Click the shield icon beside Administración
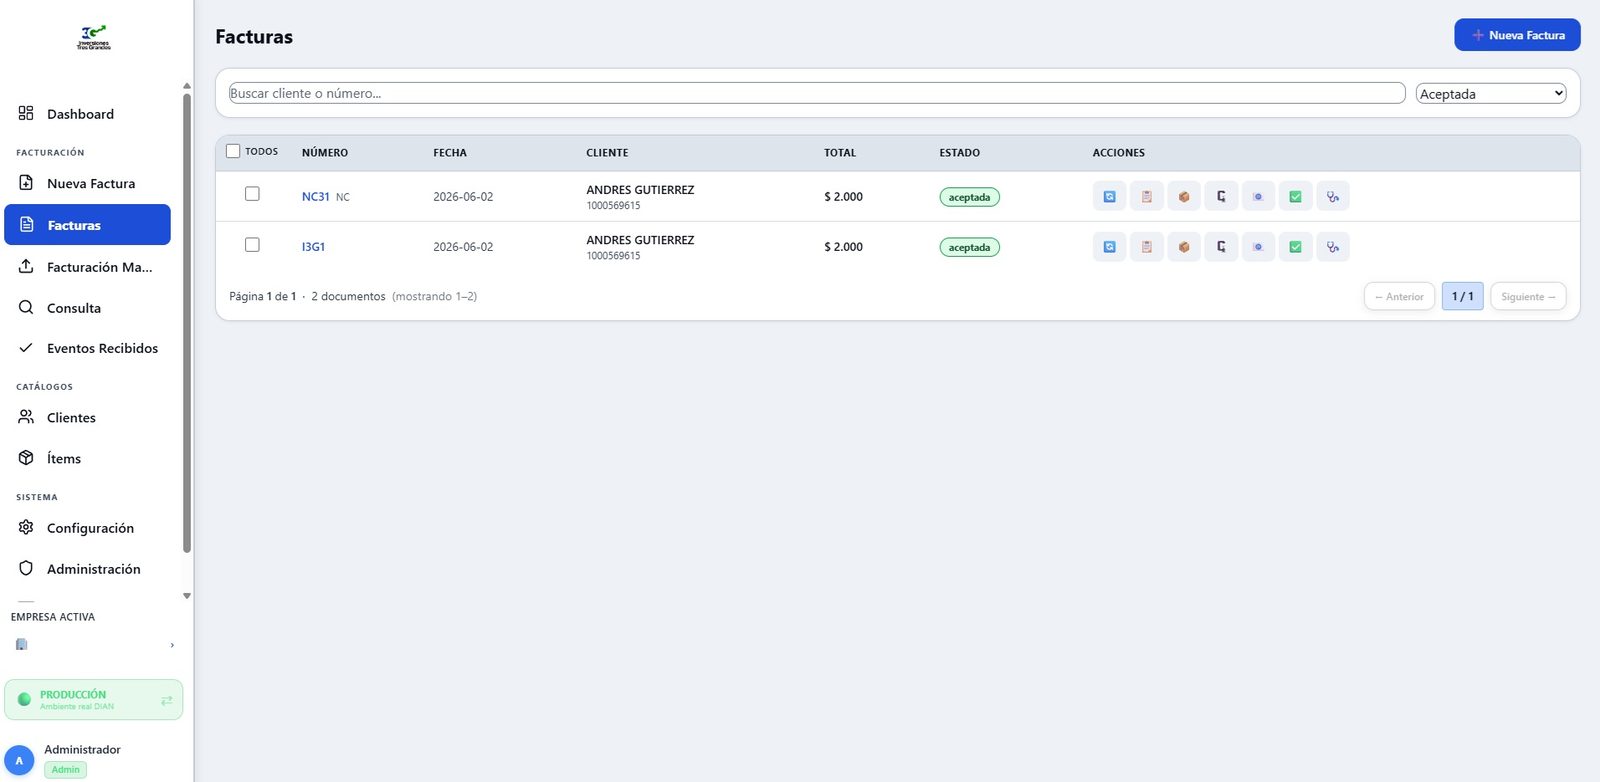This screenshot has height=782, width=1600. (26, 569)
